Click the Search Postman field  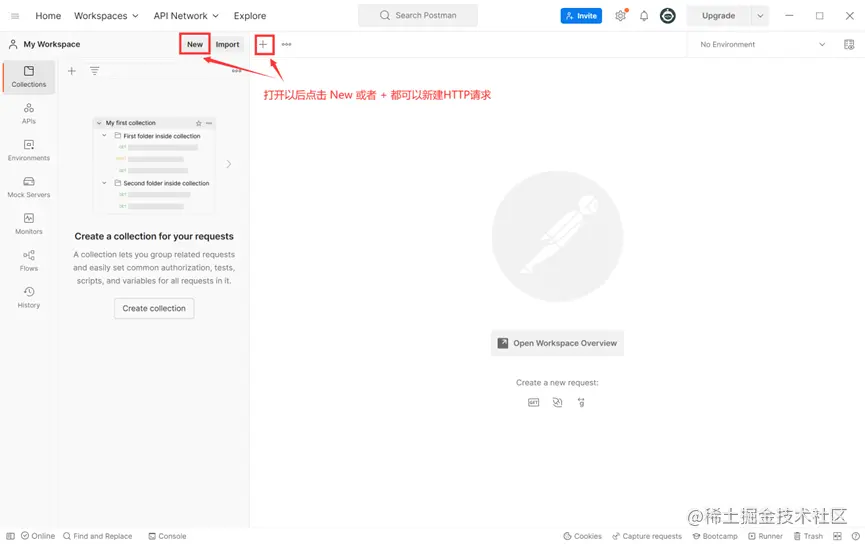(418, 15)
